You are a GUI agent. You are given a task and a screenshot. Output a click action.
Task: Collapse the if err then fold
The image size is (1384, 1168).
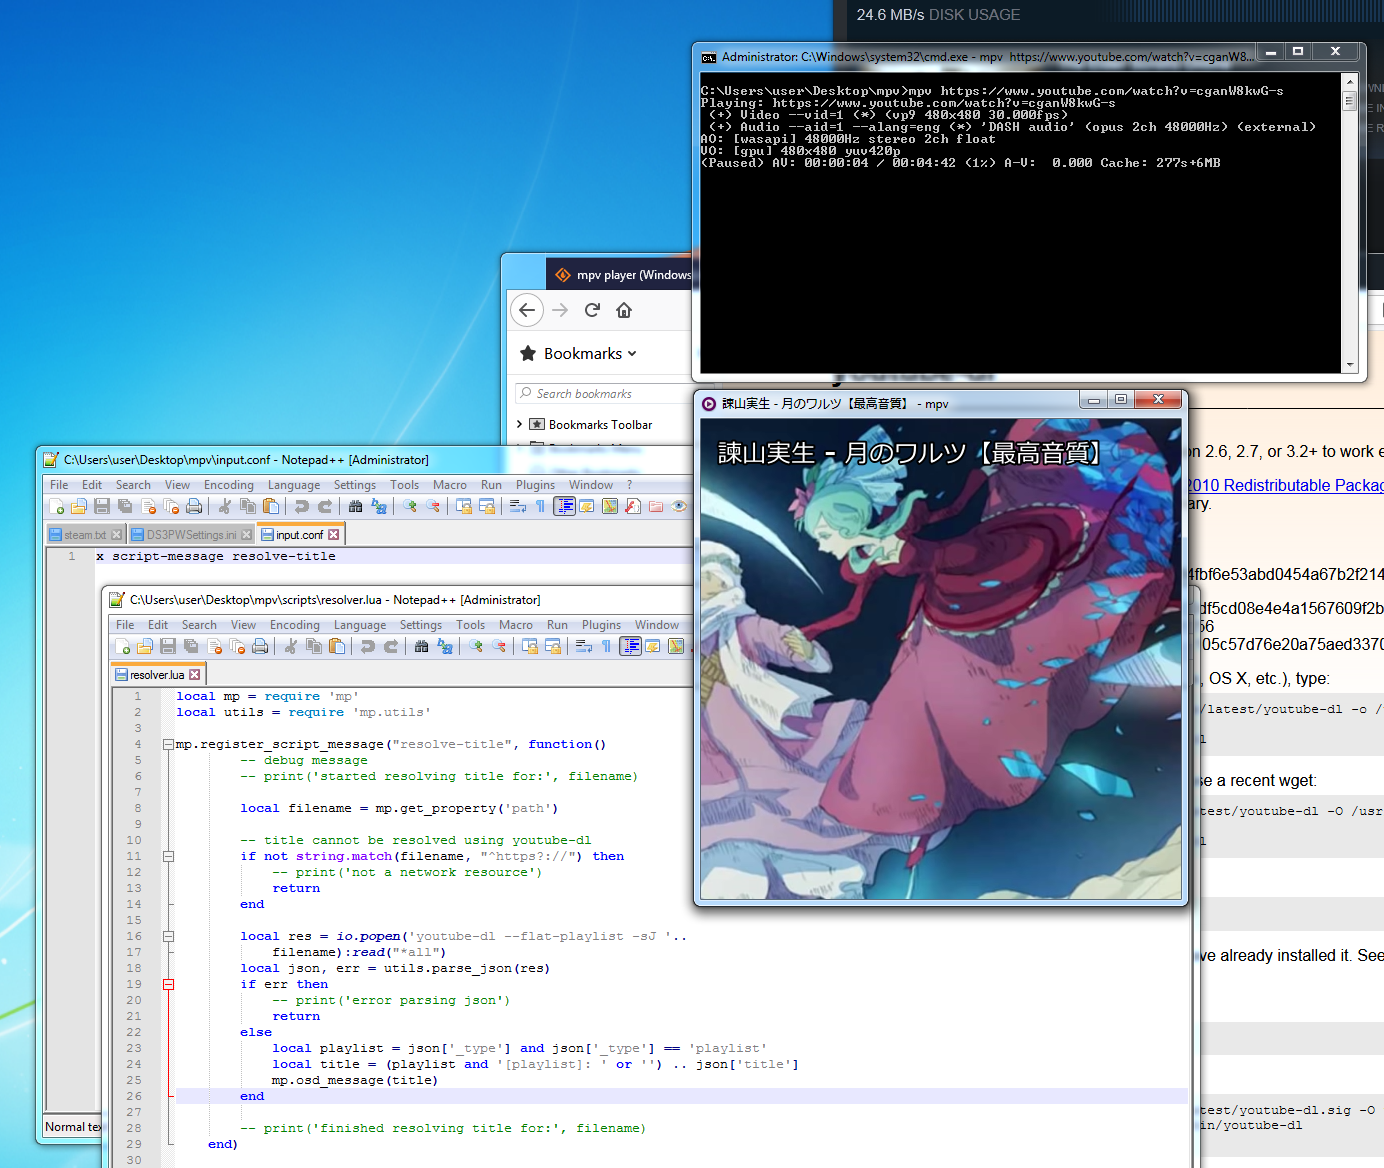point(168,984)
